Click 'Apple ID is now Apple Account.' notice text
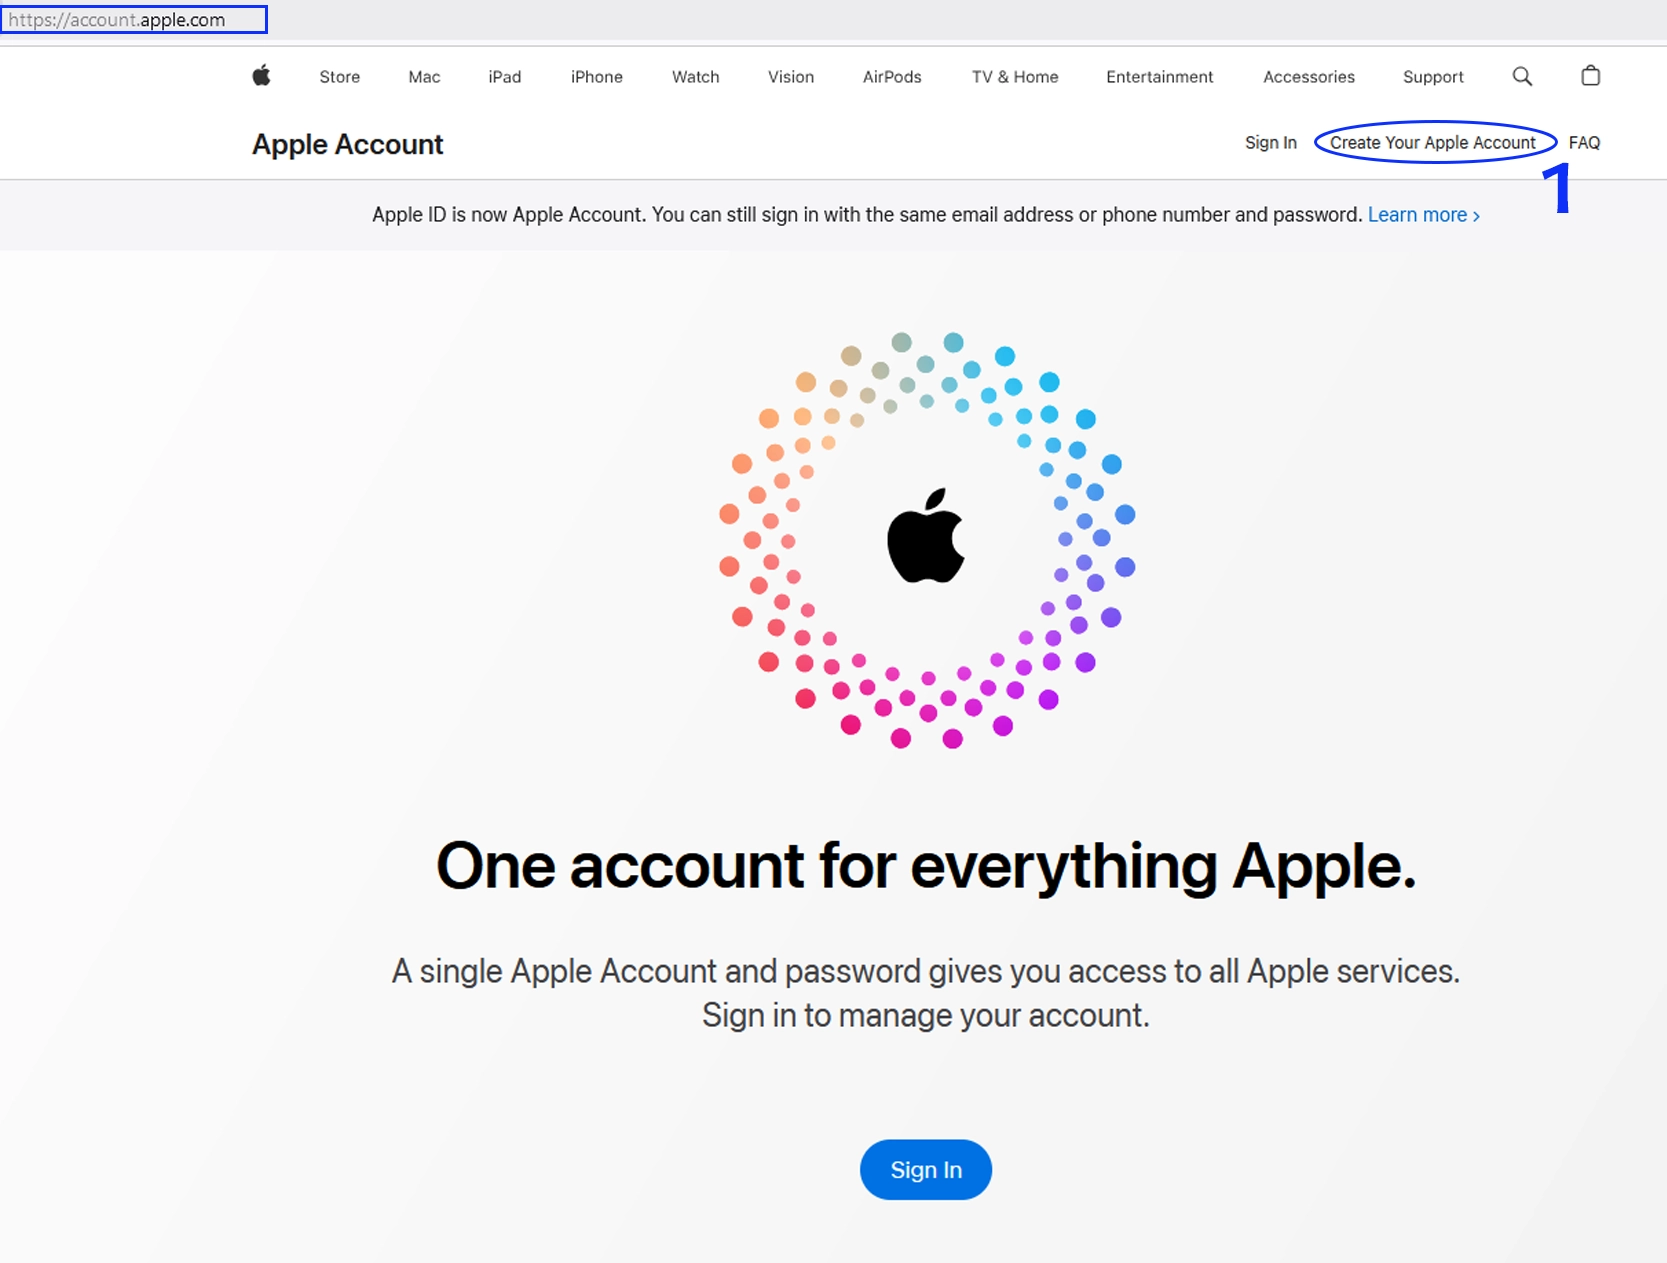 [x=509, y=215]
